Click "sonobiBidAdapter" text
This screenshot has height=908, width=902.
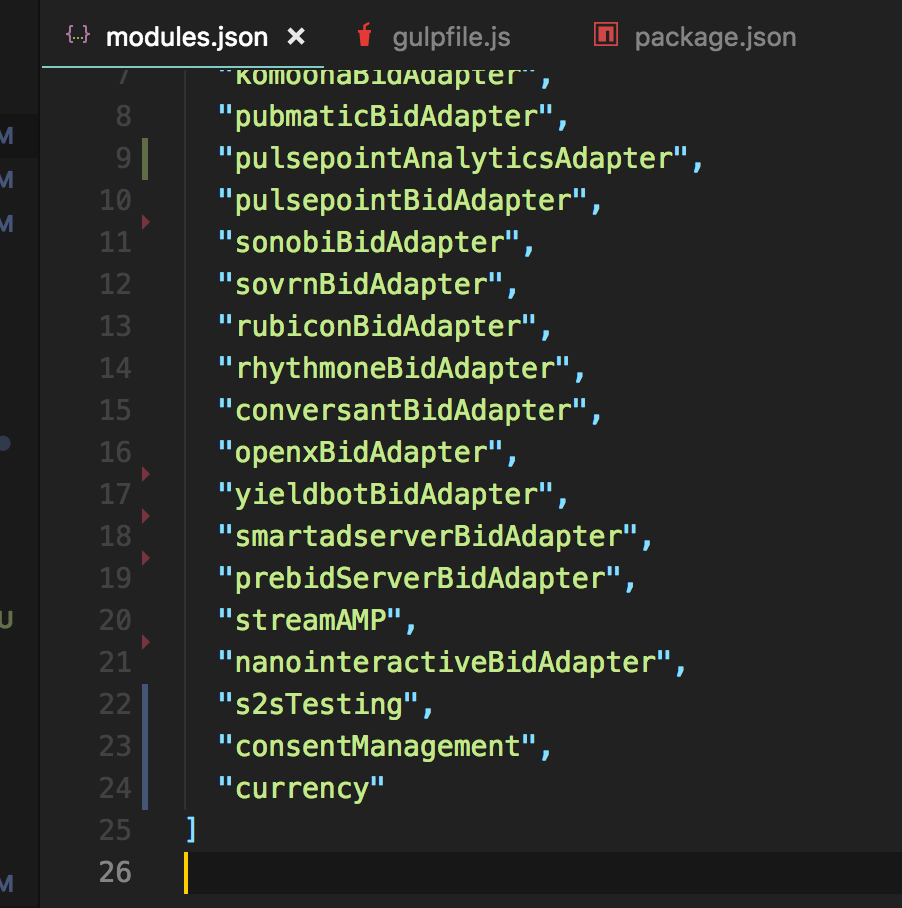(x=369, y=243)
